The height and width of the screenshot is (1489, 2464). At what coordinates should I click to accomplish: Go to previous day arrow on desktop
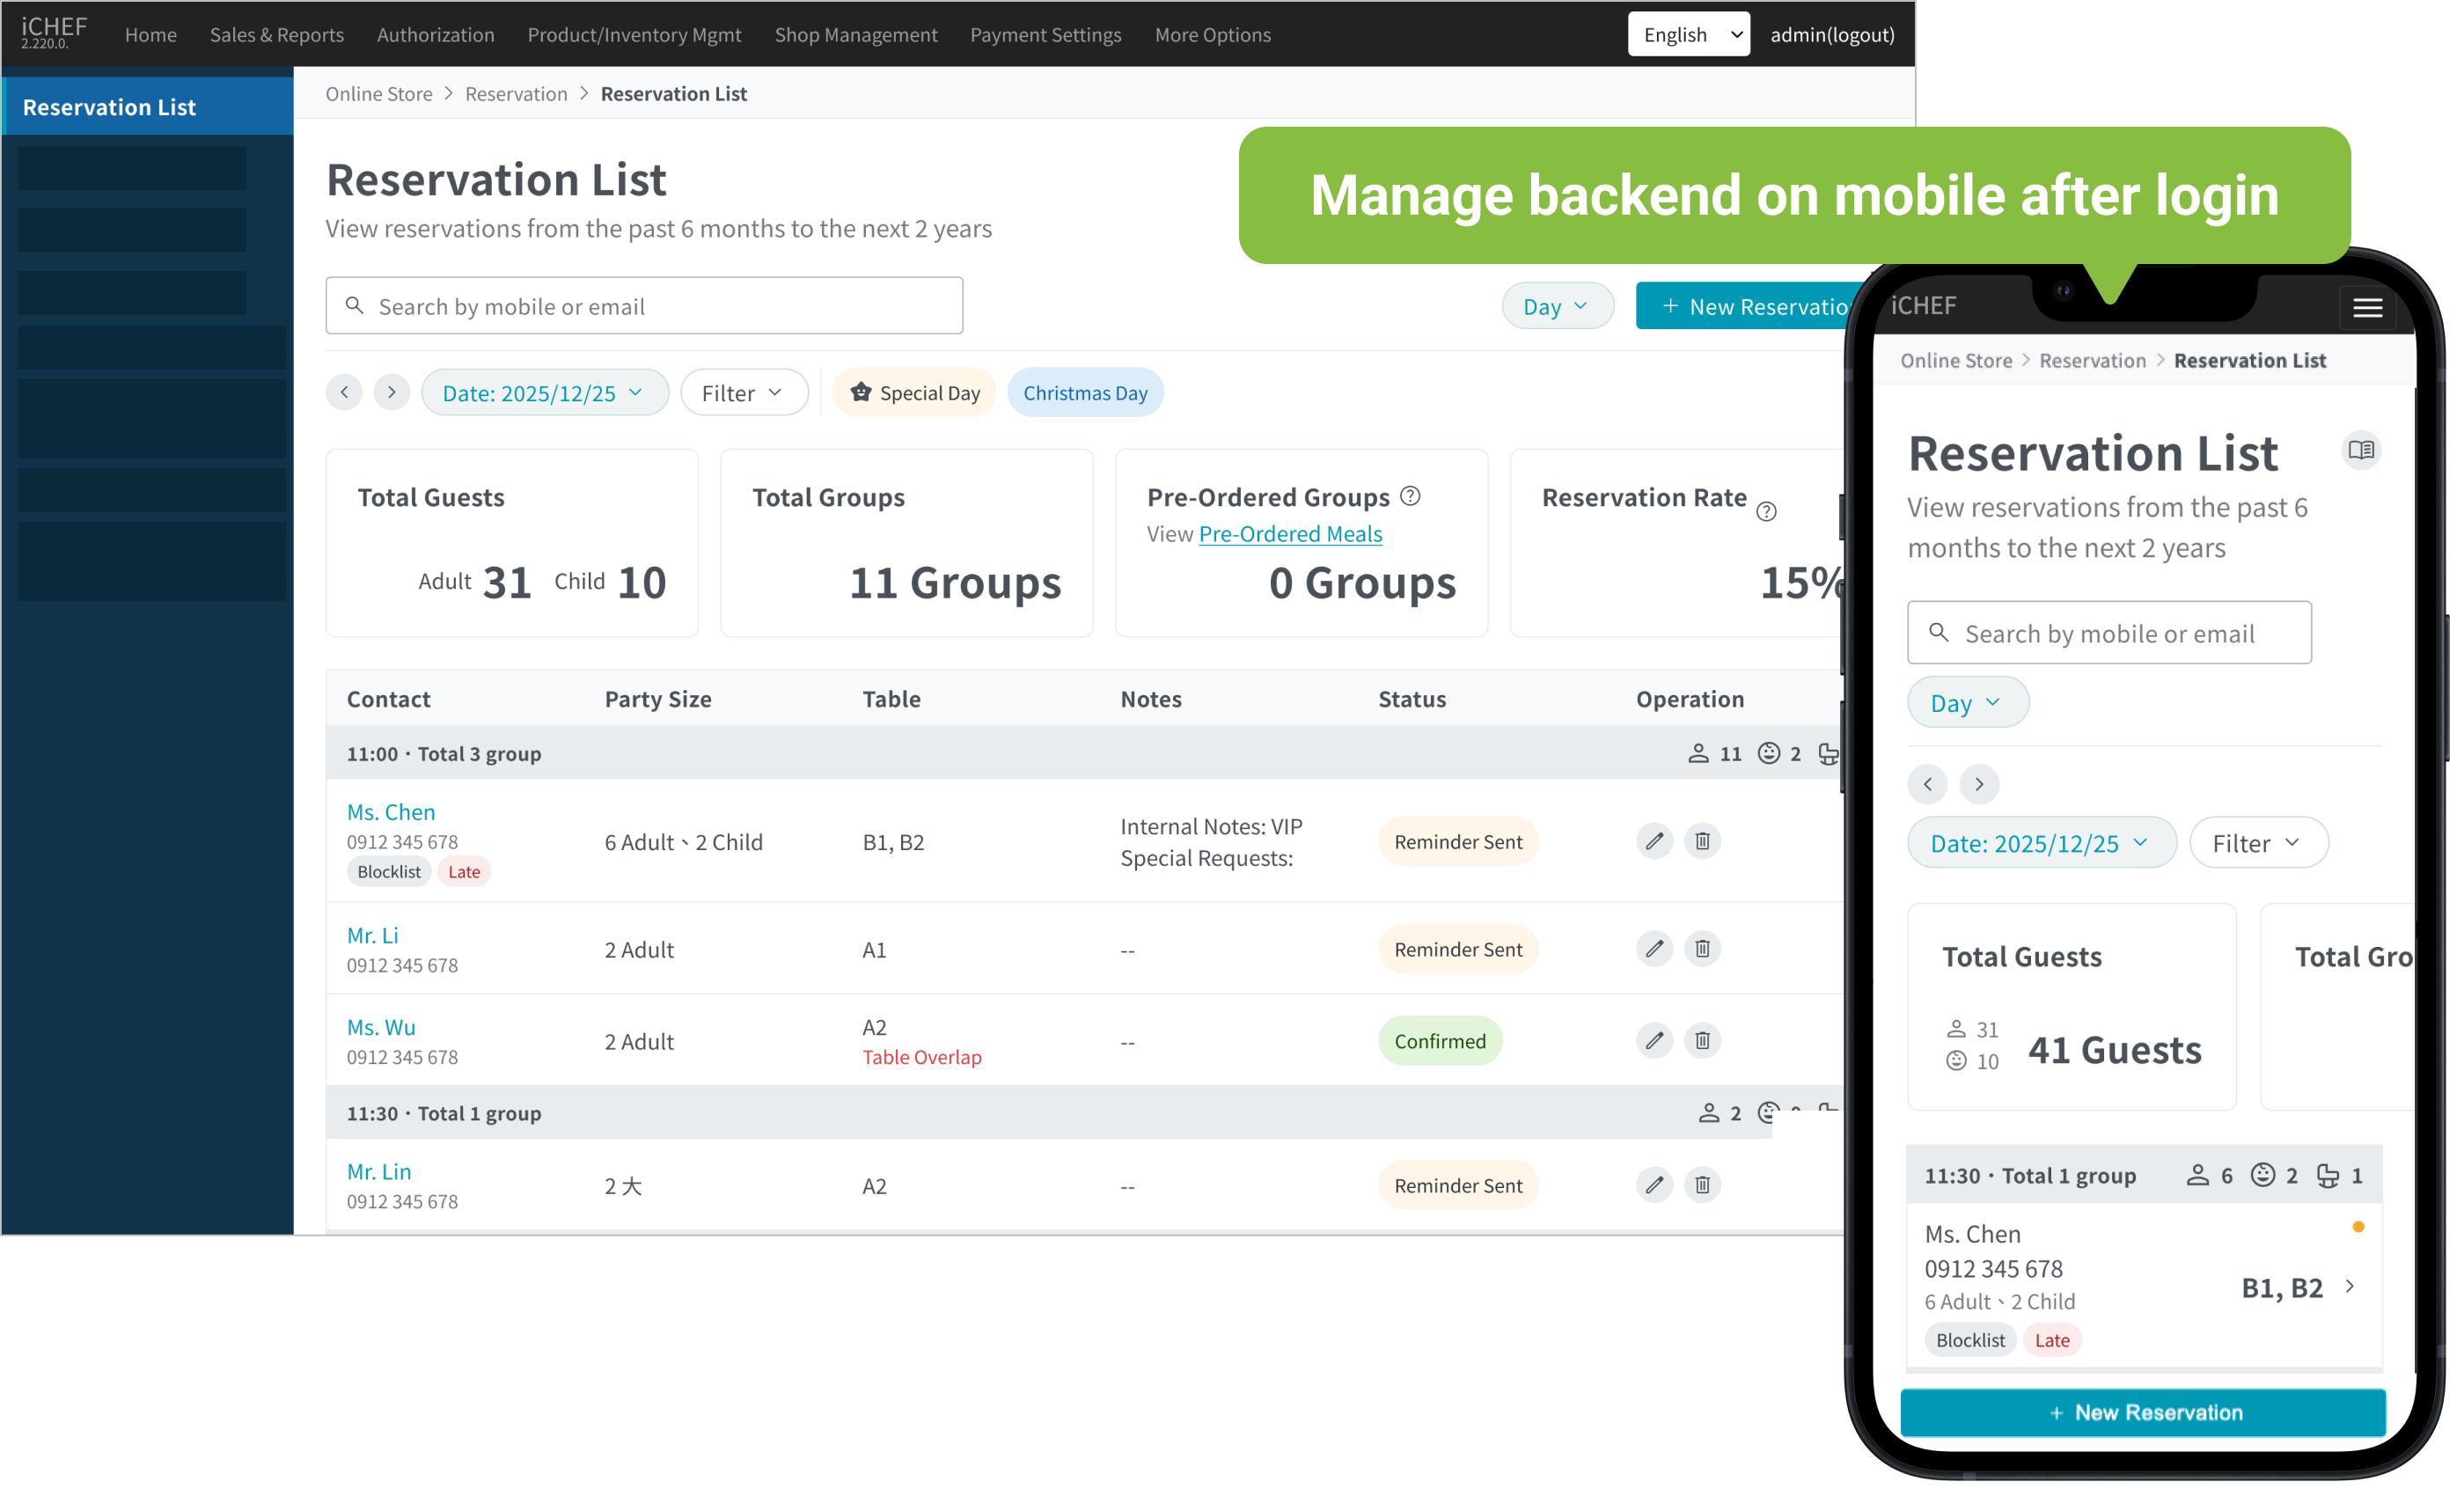(x=344, y=392)
